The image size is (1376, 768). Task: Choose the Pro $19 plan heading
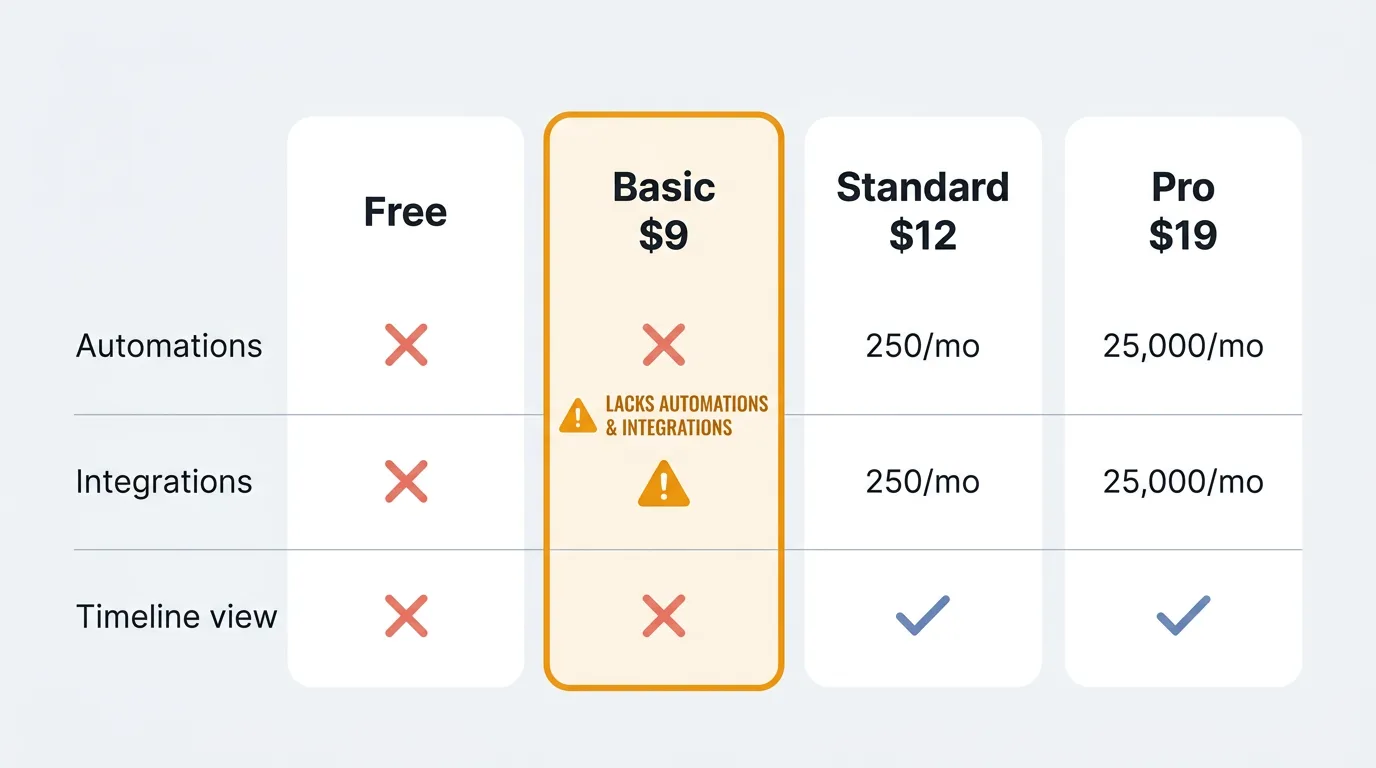[1183, 211]
